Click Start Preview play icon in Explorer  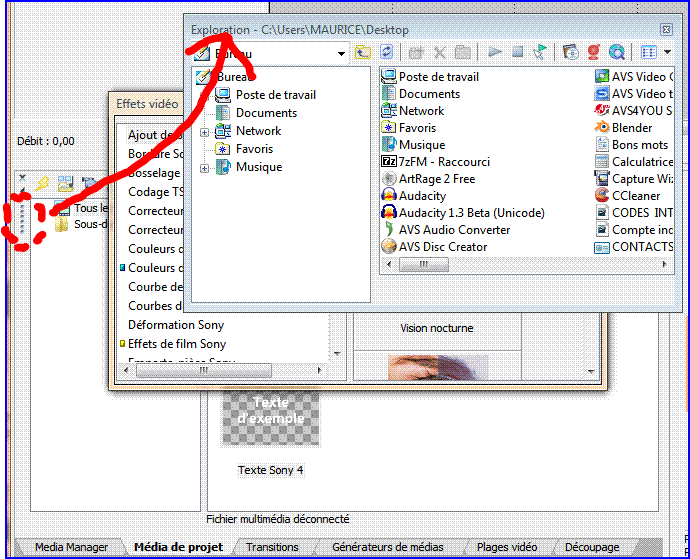pyautogui.click(x=495, y=52)
